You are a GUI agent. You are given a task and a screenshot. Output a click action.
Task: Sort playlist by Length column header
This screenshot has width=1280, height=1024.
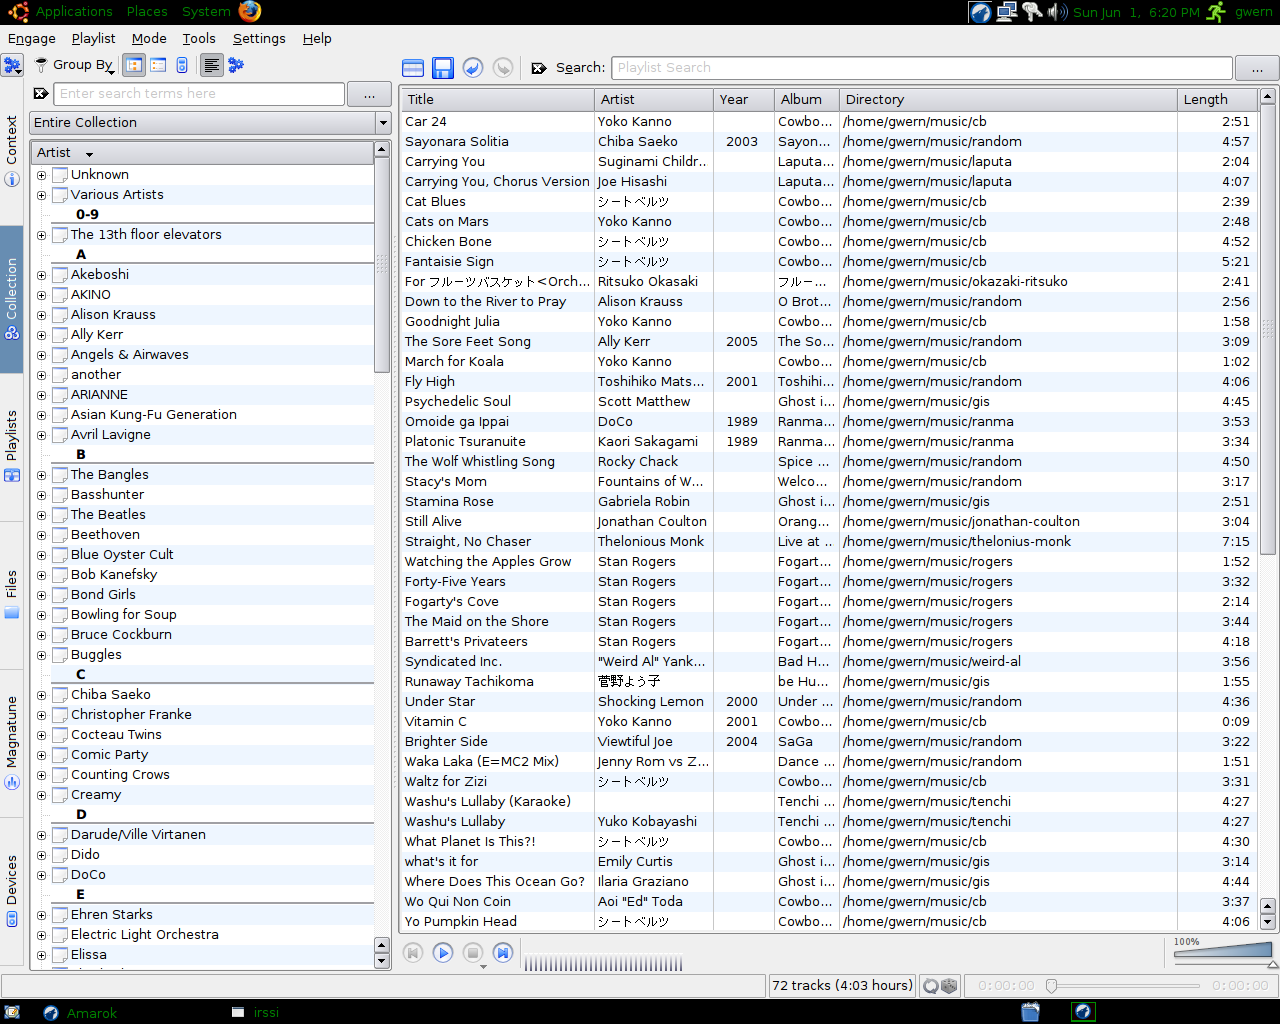(x=1216, y=100)
